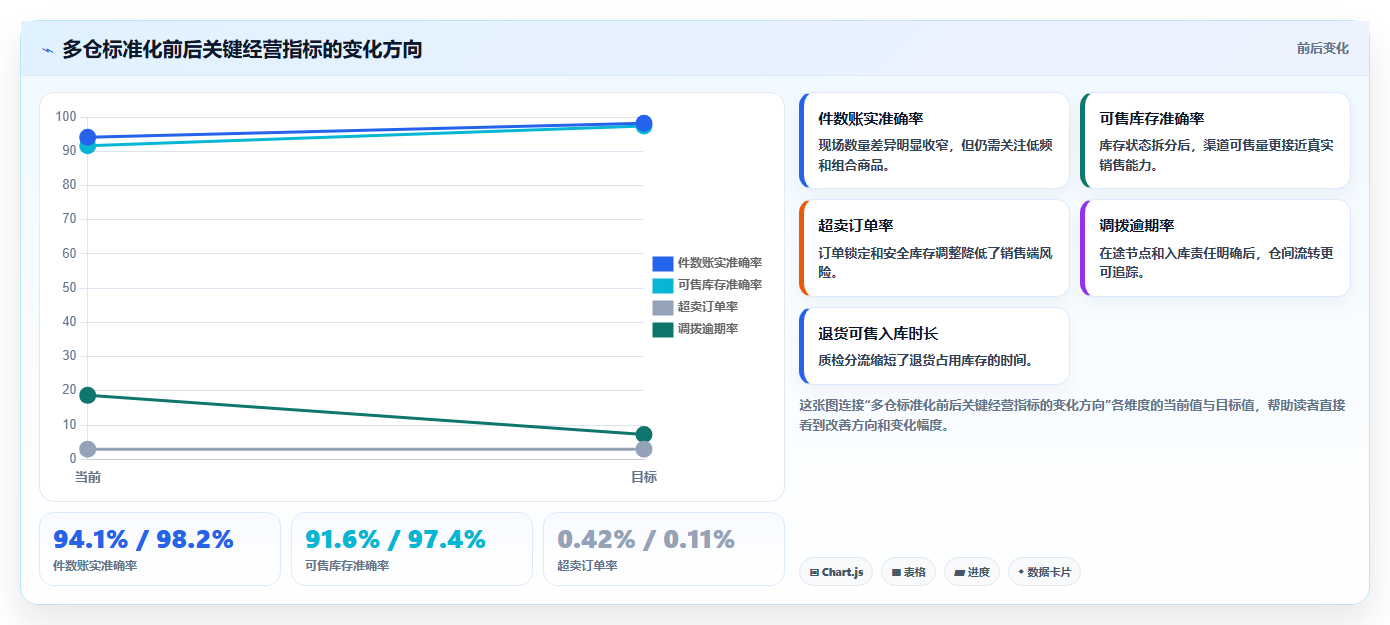Select the blue 件数账实准确率 point at 当前

[88, 137]
